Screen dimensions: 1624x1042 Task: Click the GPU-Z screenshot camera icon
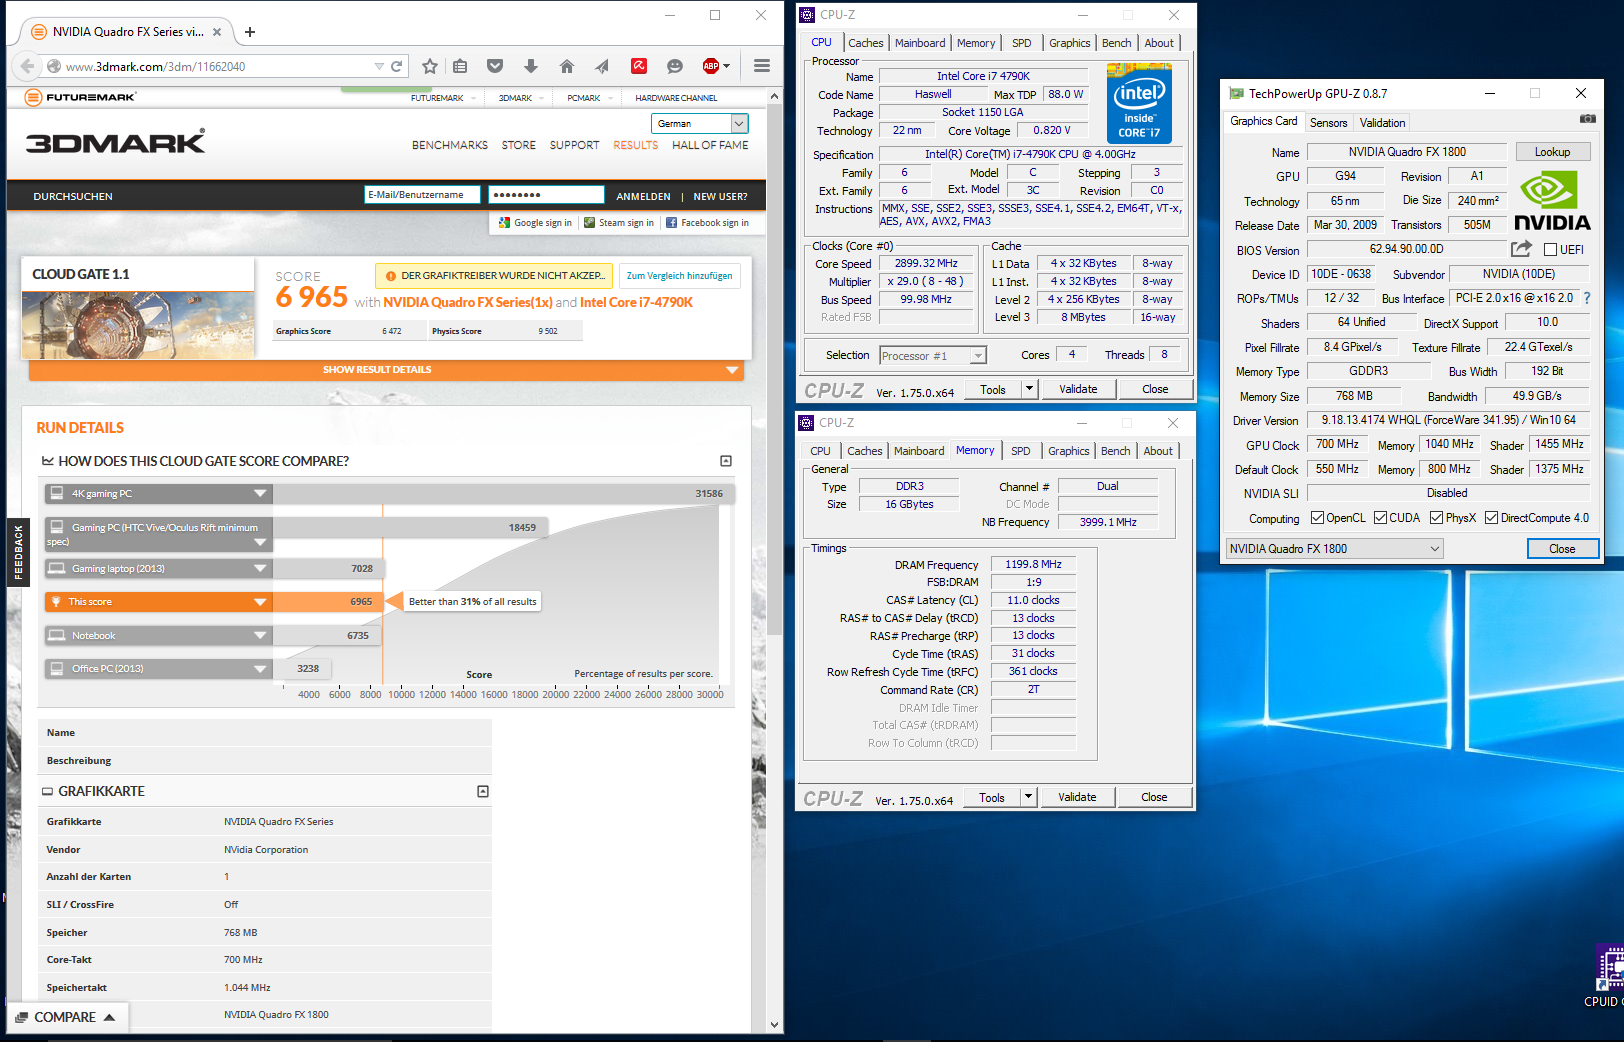(1587, 119)
